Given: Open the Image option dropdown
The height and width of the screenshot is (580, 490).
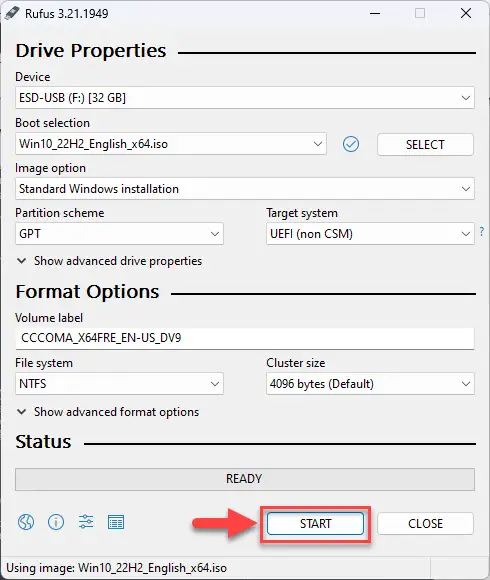Looking at the screenshot, I should click(x=245, y=189).
